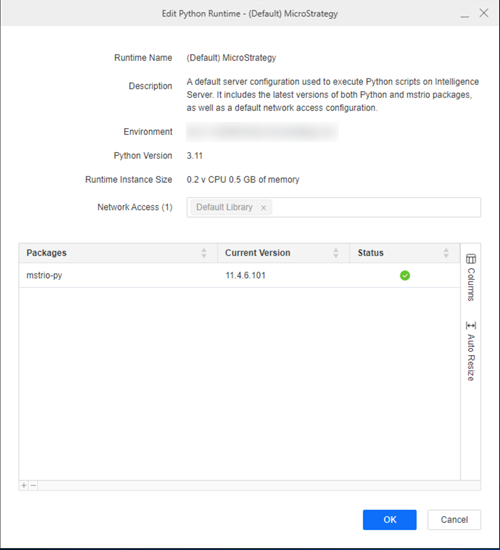Sort by the Packages column arrows
Screen dimensions: 500x550
204,253
